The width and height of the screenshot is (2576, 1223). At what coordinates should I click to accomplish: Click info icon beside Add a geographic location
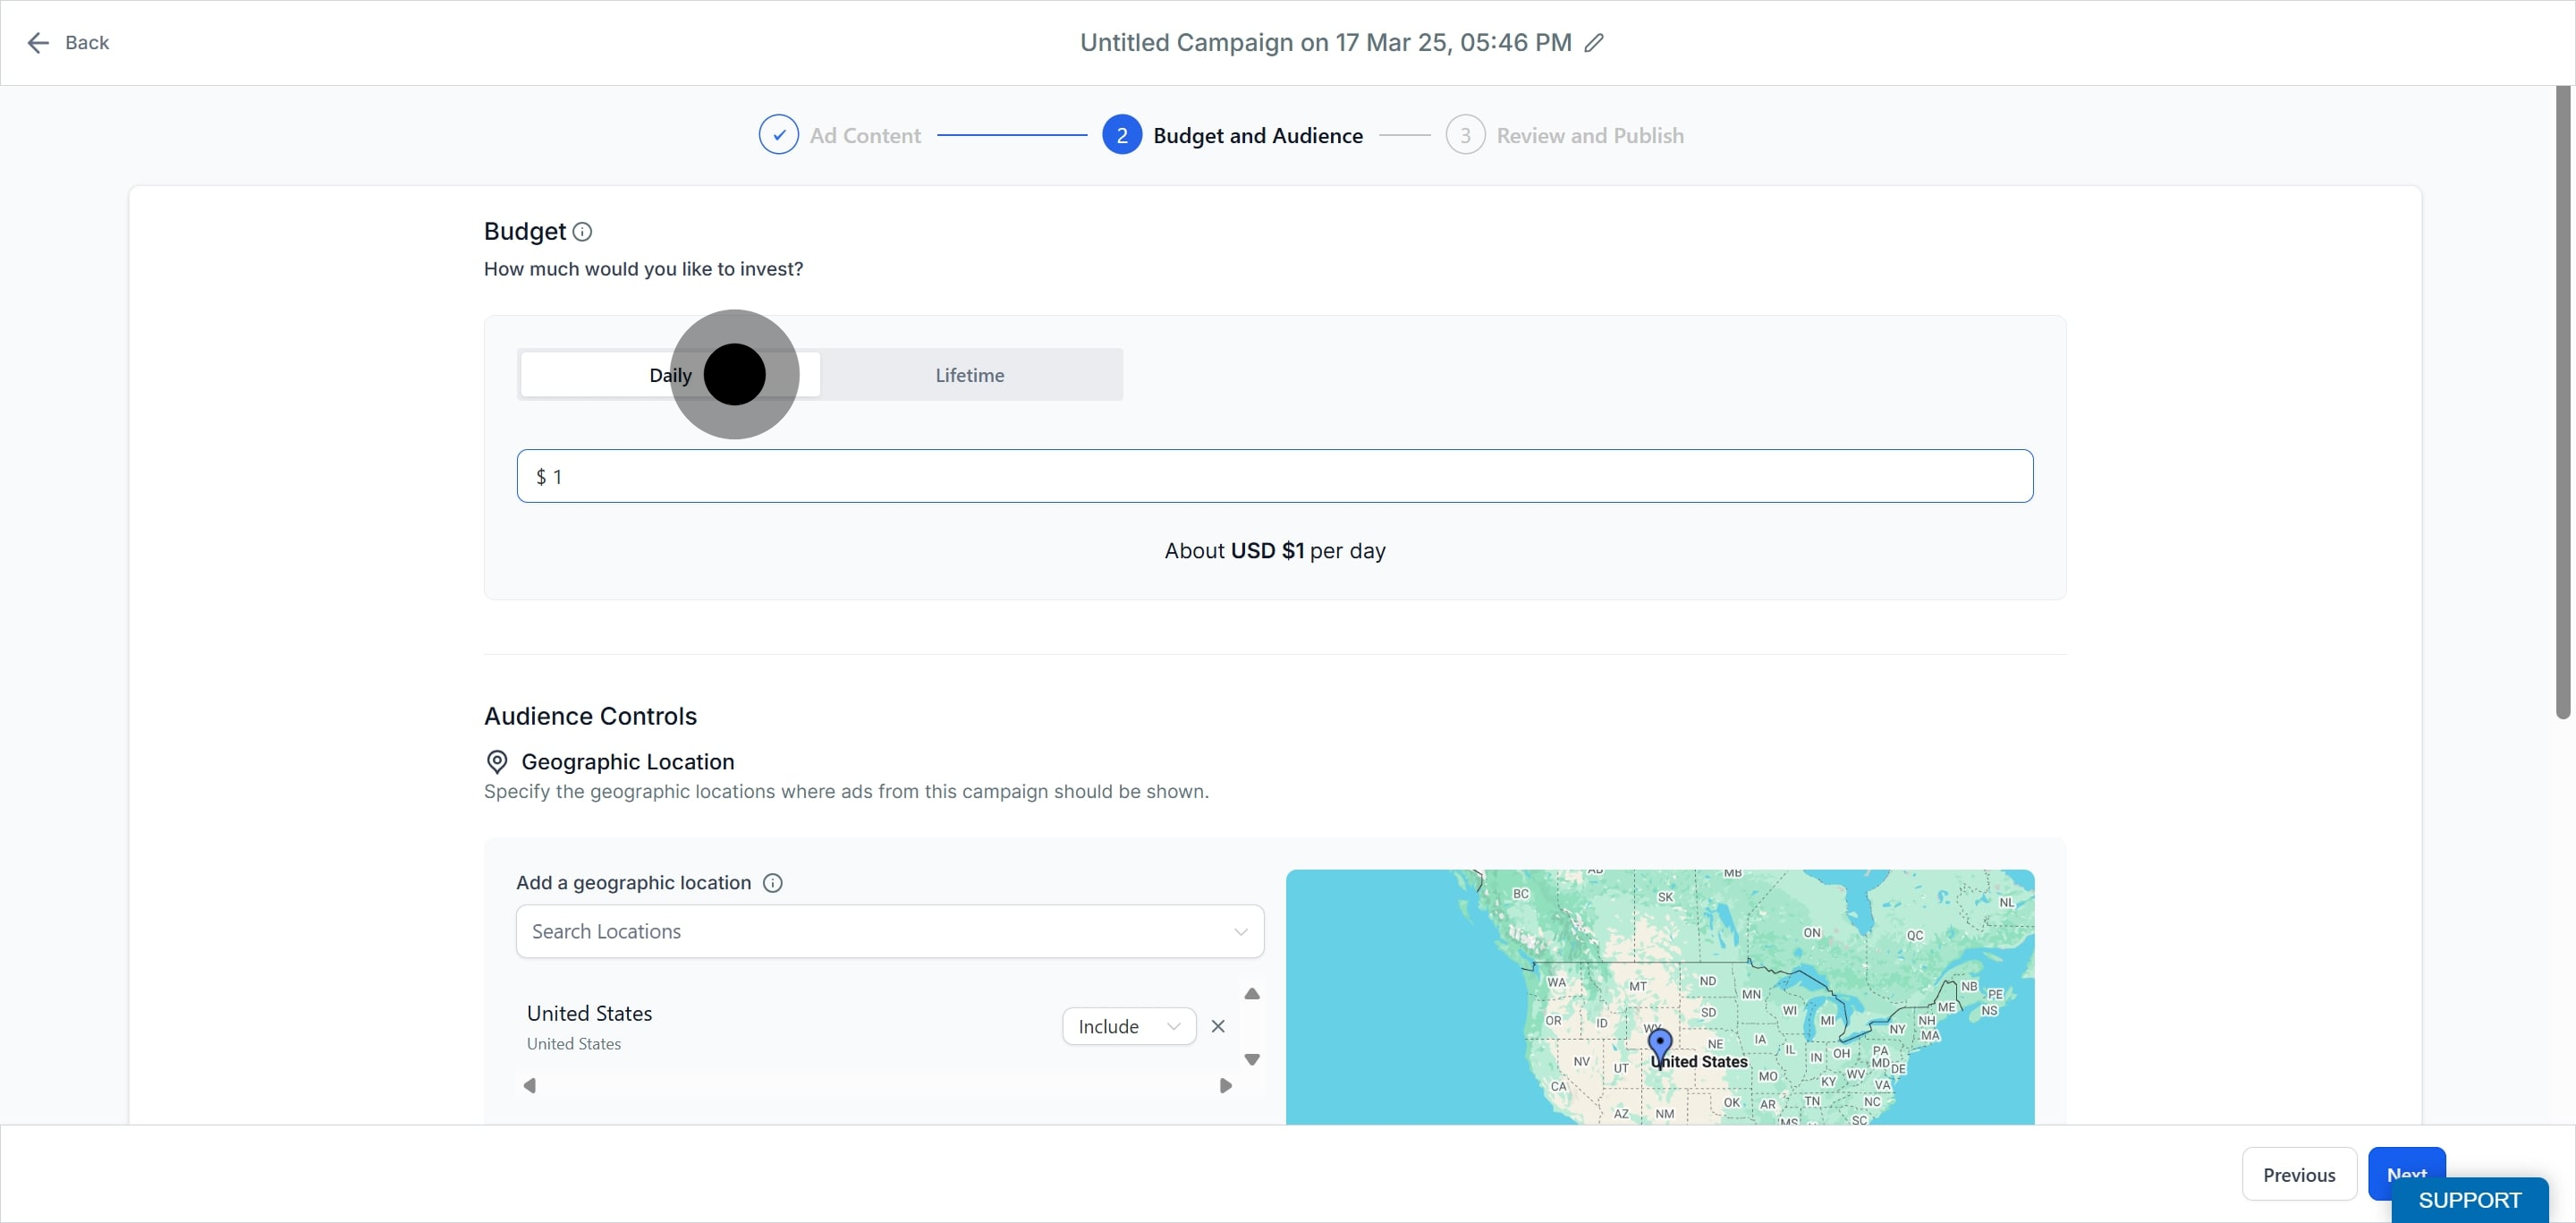pyautogui.click(x=772, y=883)
